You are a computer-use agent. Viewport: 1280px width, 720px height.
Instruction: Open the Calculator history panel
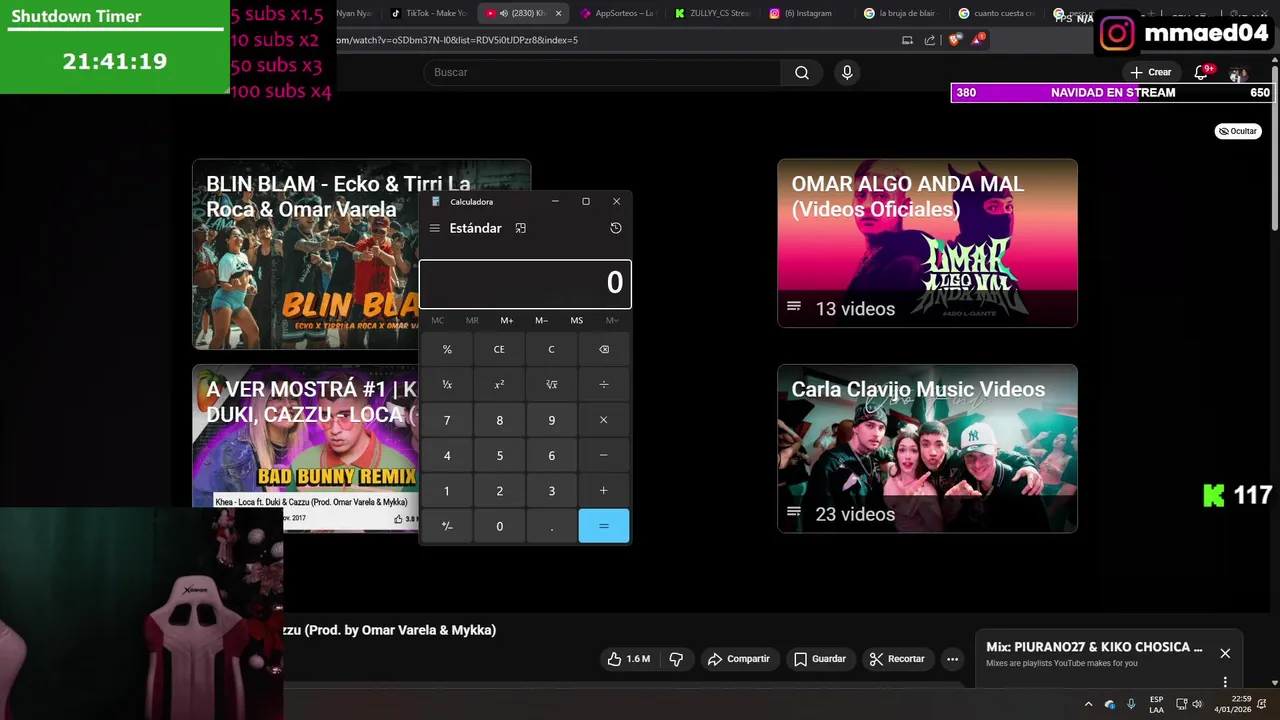pyautogui.click(x=616, y=228)
